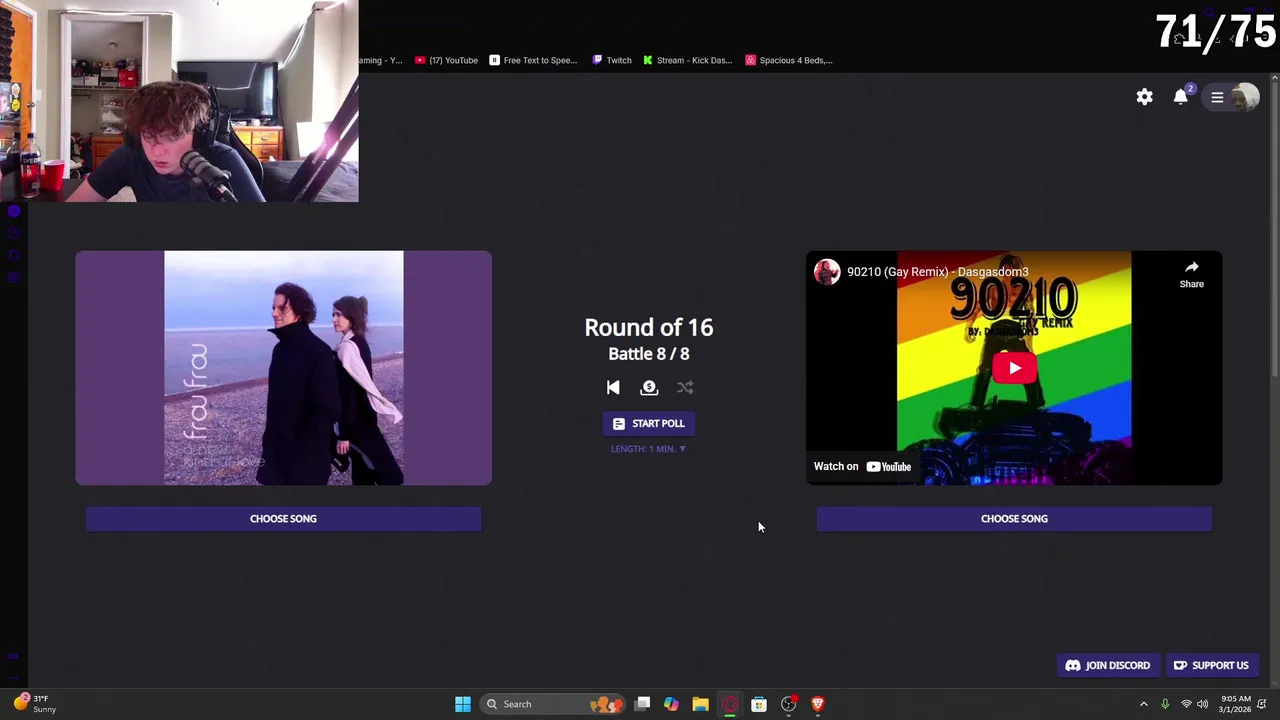Open OBS Studio from the taskbar
Image resolution: width=1280 pixels, height=720 pixels.
tap(789, 704)
